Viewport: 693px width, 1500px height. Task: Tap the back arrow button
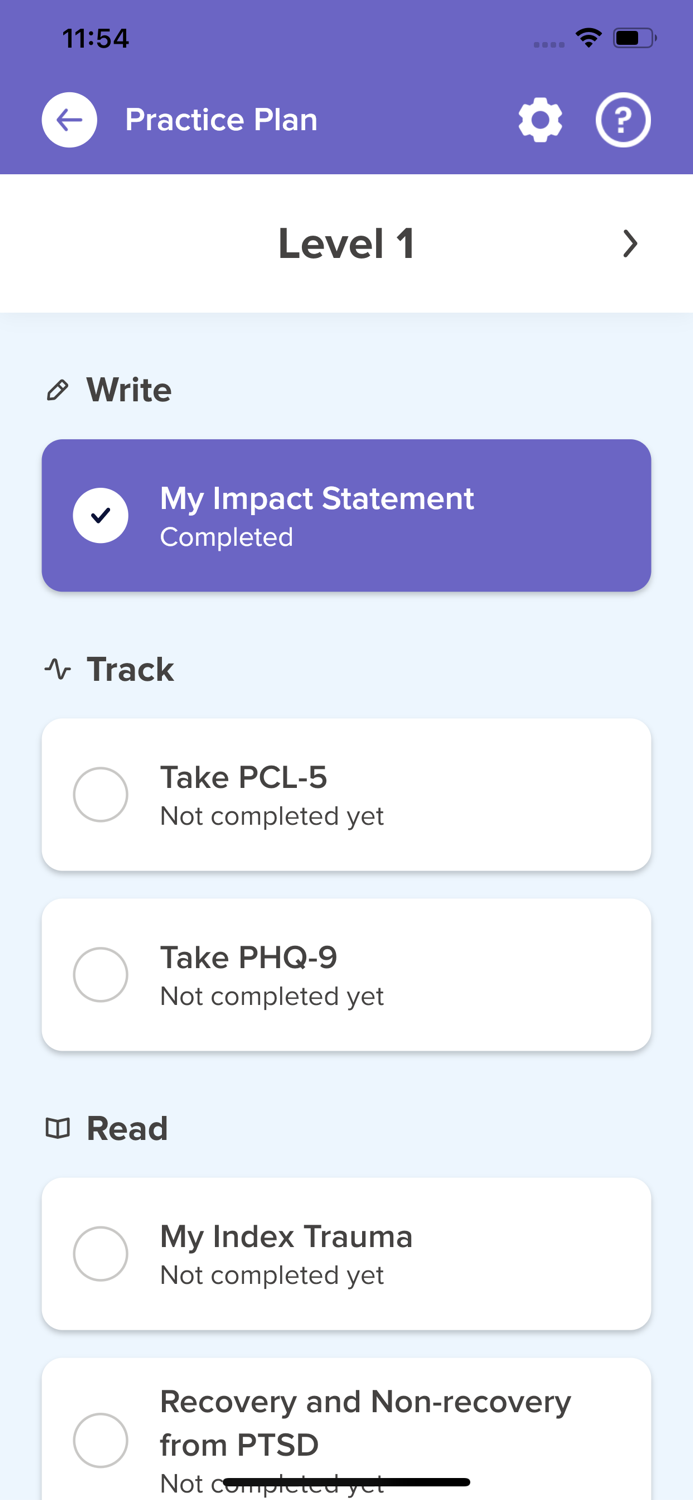(x=69, y=120)
